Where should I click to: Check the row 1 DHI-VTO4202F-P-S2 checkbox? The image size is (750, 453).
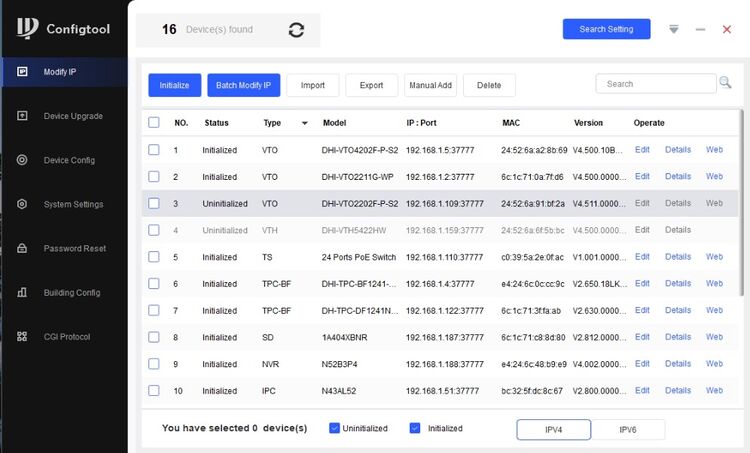click(x=154, y=150)
